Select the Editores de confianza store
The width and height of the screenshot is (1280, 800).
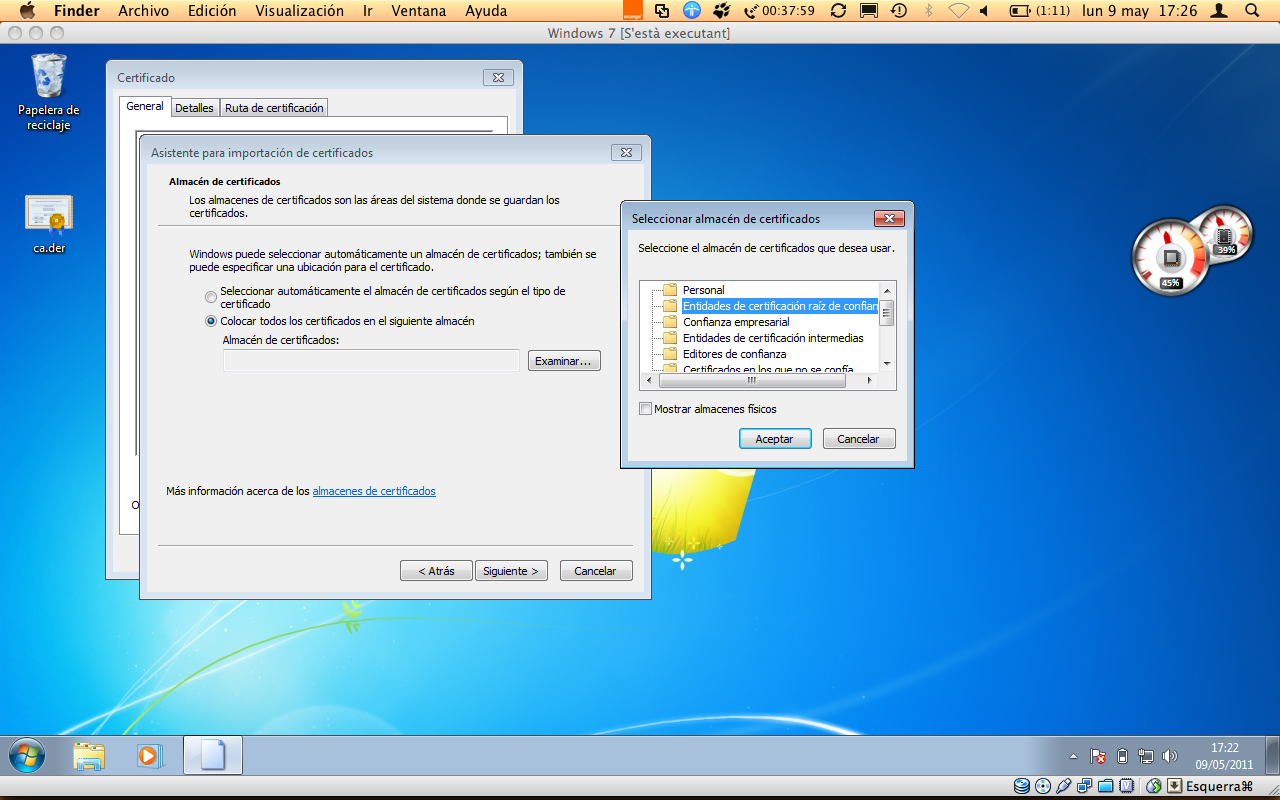(x=734, y=354)
